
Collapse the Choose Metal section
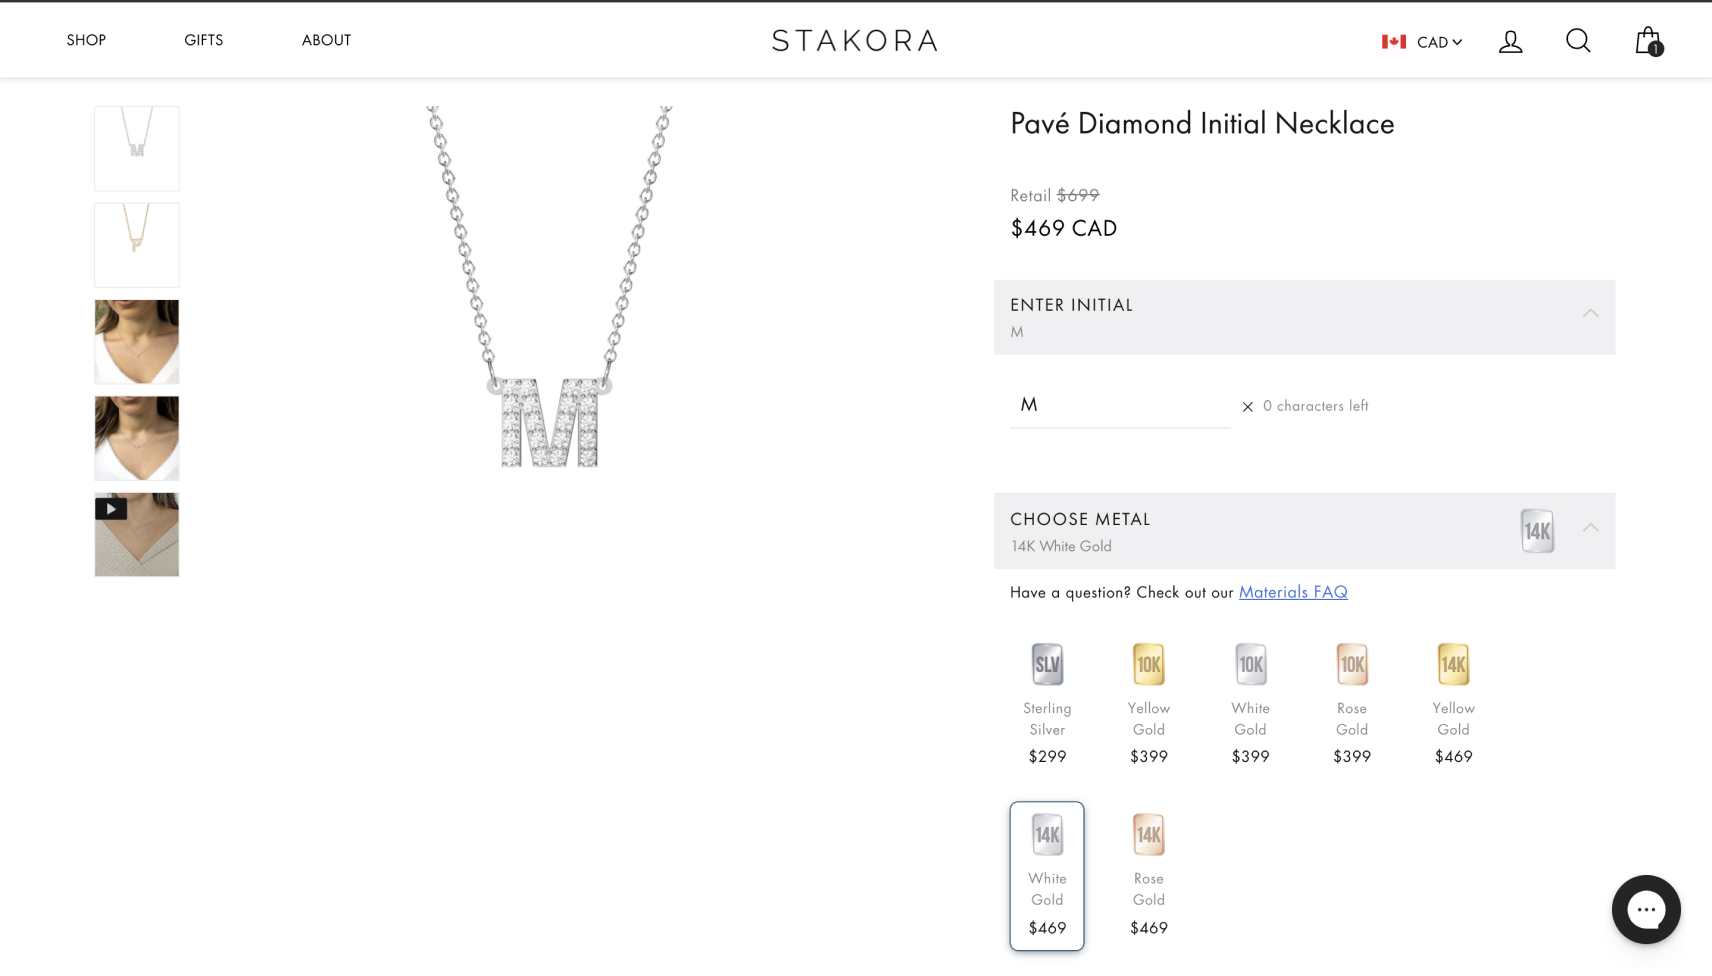(x=1590, y=528)
